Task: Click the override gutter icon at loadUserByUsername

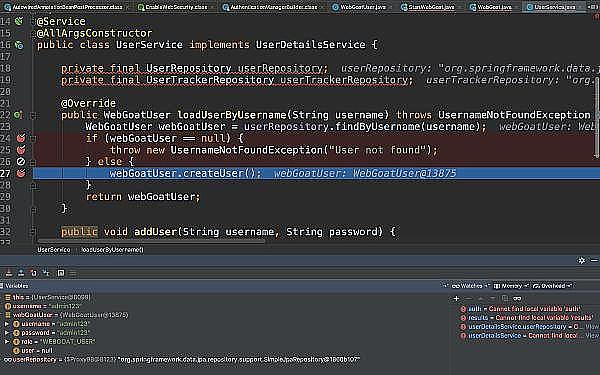Action: [x=18, y=115]
